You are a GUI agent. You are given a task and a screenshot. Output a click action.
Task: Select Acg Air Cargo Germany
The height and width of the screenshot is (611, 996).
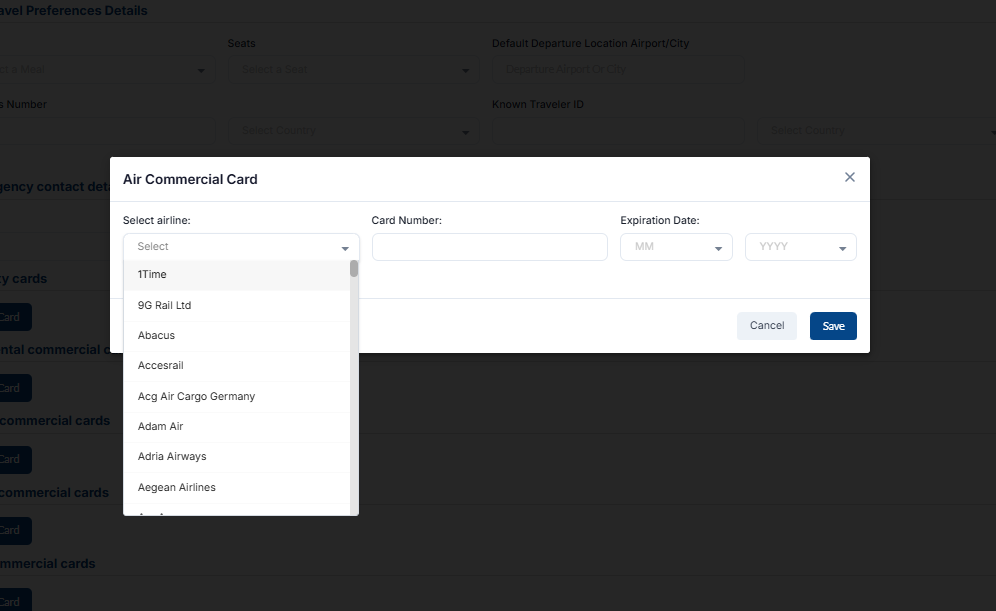(236, 396)
